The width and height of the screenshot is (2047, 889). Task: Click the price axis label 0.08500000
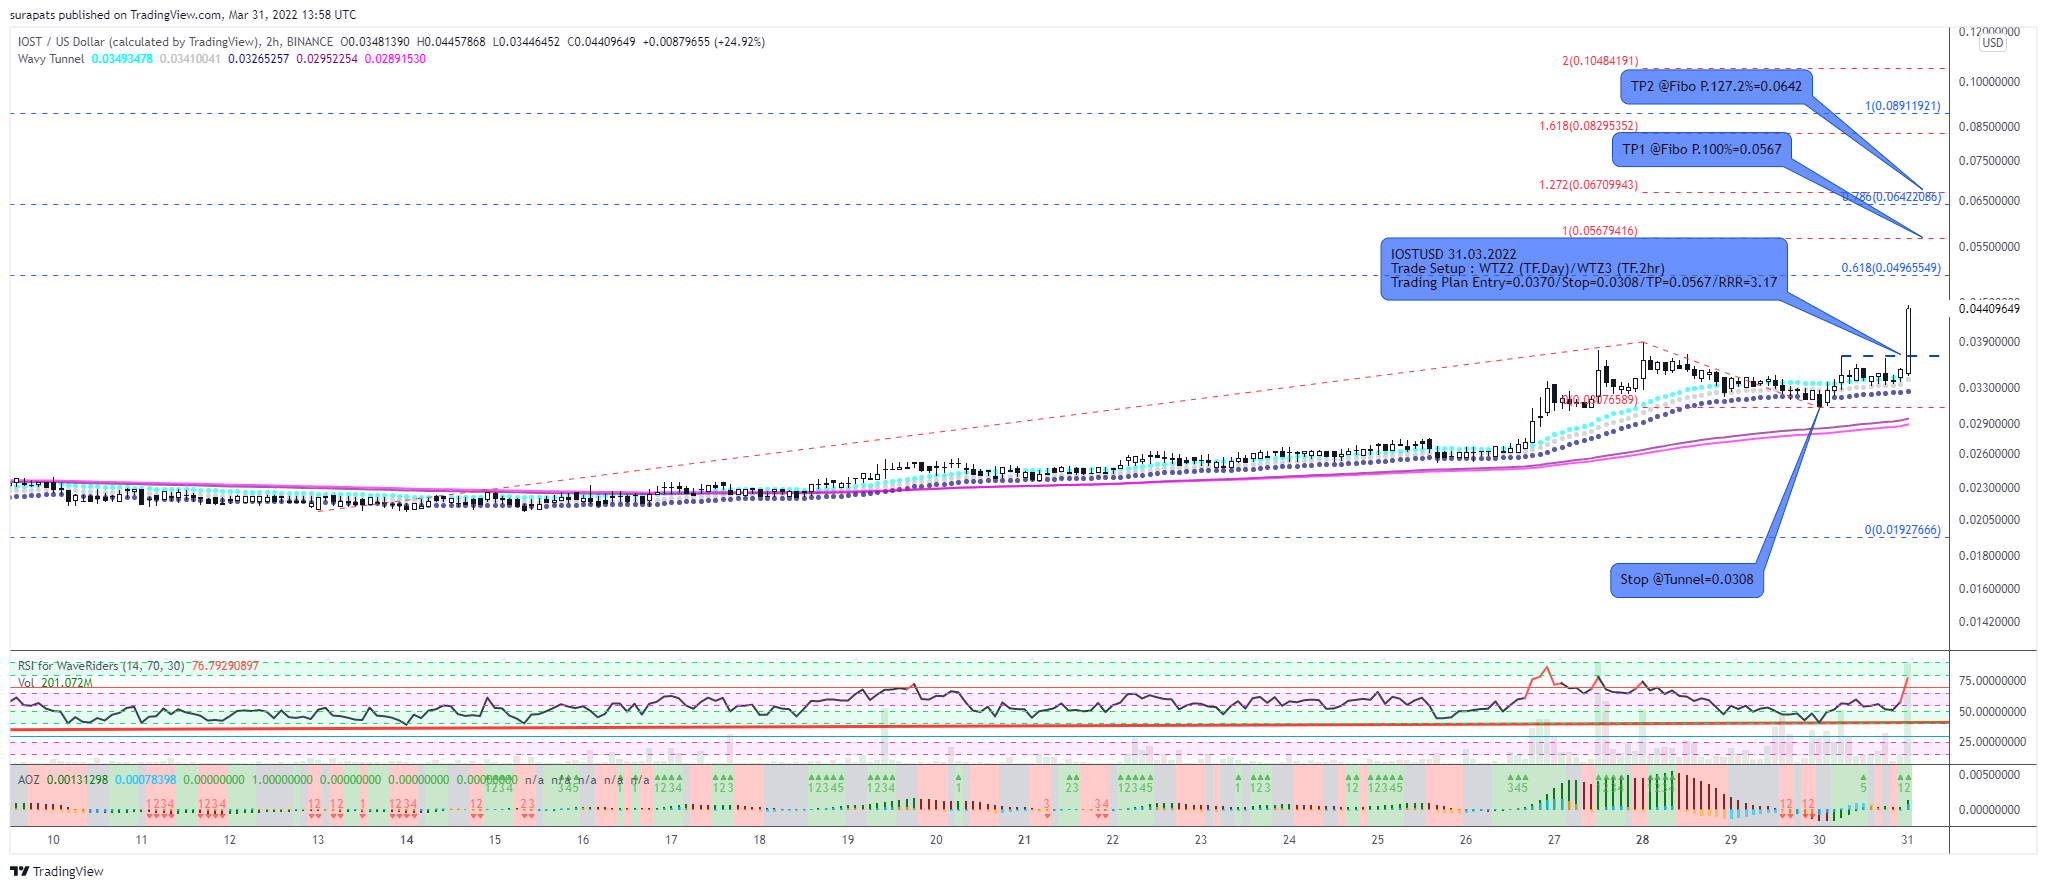pos(1989,127)
